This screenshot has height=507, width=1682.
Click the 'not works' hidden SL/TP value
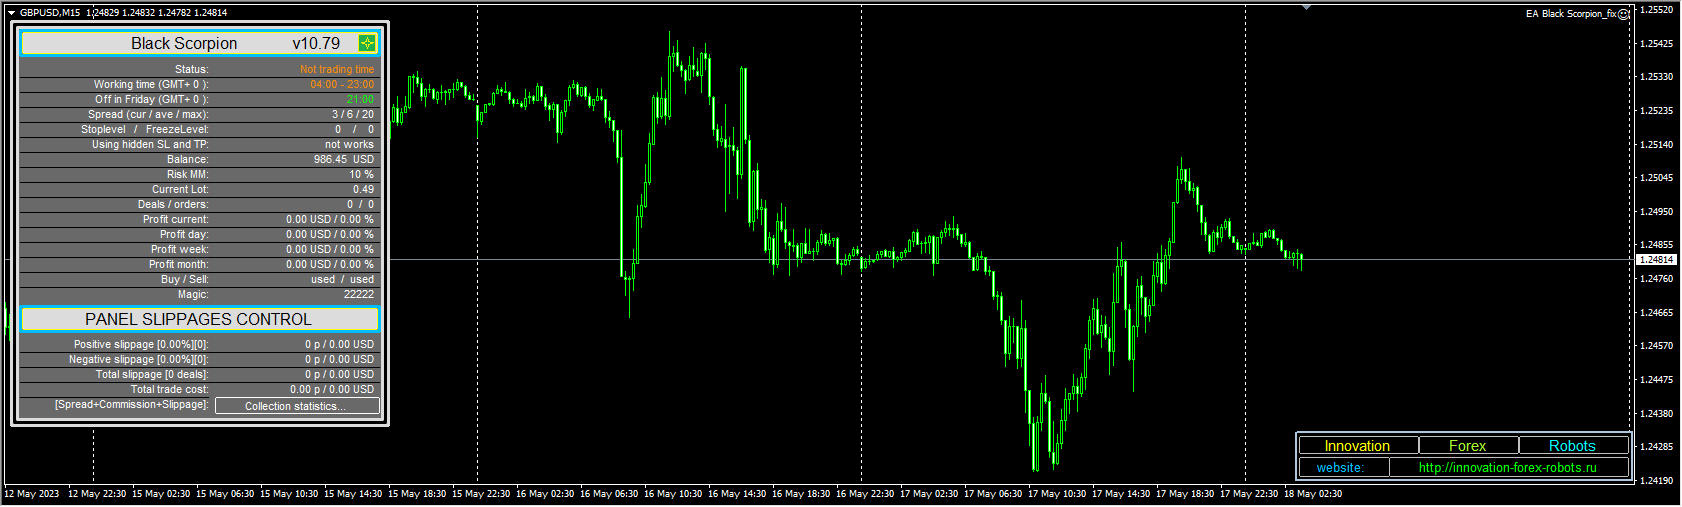[x=349, y=144]
